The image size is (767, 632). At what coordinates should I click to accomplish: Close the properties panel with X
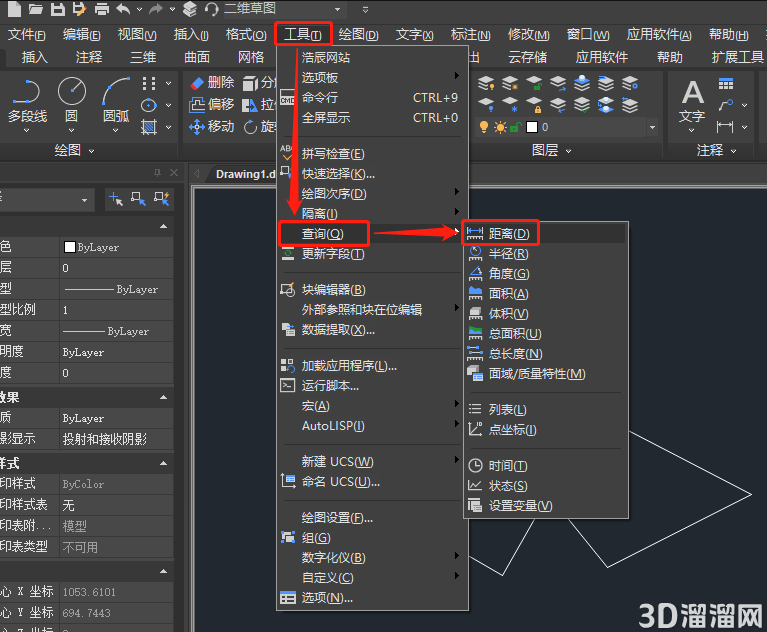pos(174,172)
